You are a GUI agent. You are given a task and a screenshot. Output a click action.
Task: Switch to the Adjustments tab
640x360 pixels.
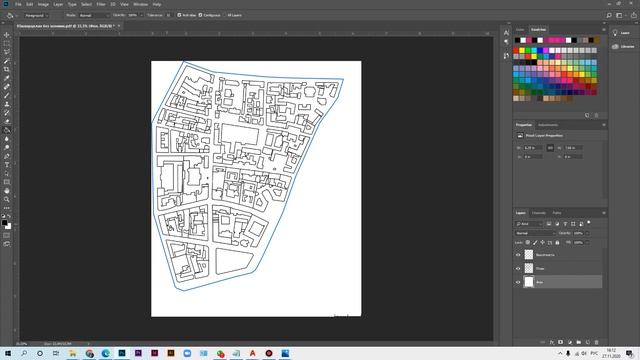[x=548, y=125]
